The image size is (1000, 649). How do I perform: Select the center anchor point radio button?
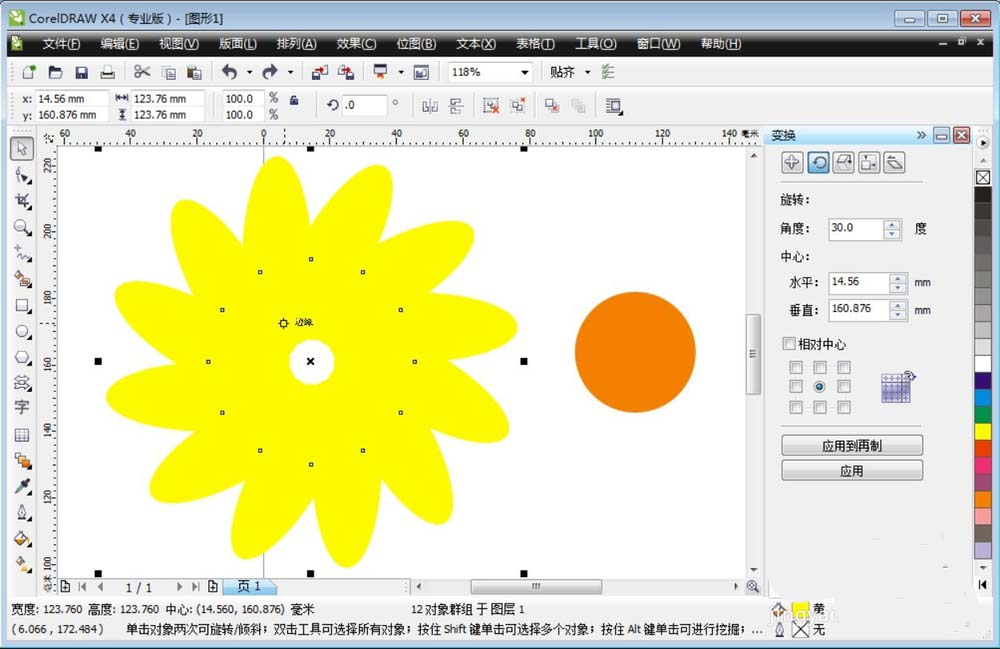click(820, 386)
